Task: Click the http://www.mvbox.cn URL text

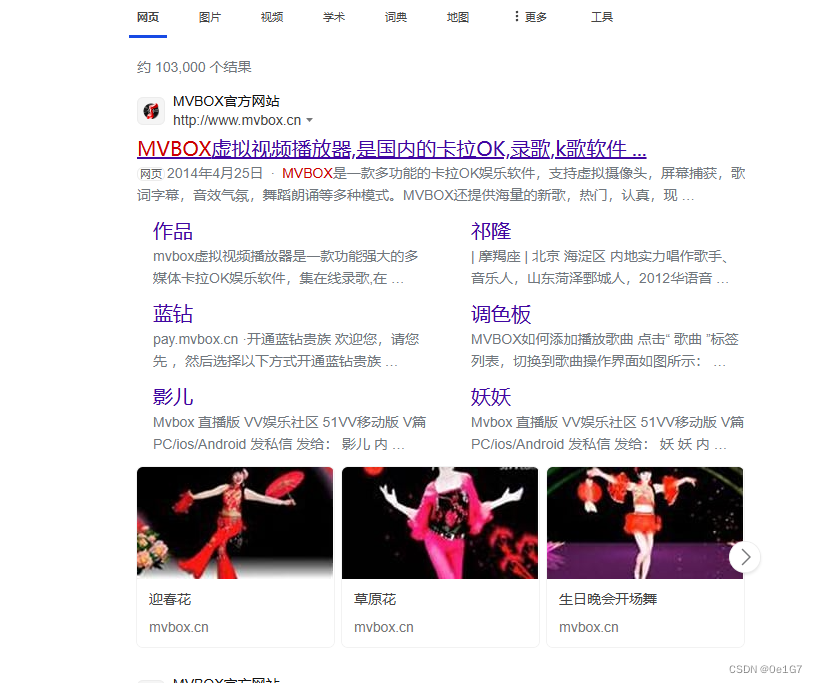Action: [237, 120]
